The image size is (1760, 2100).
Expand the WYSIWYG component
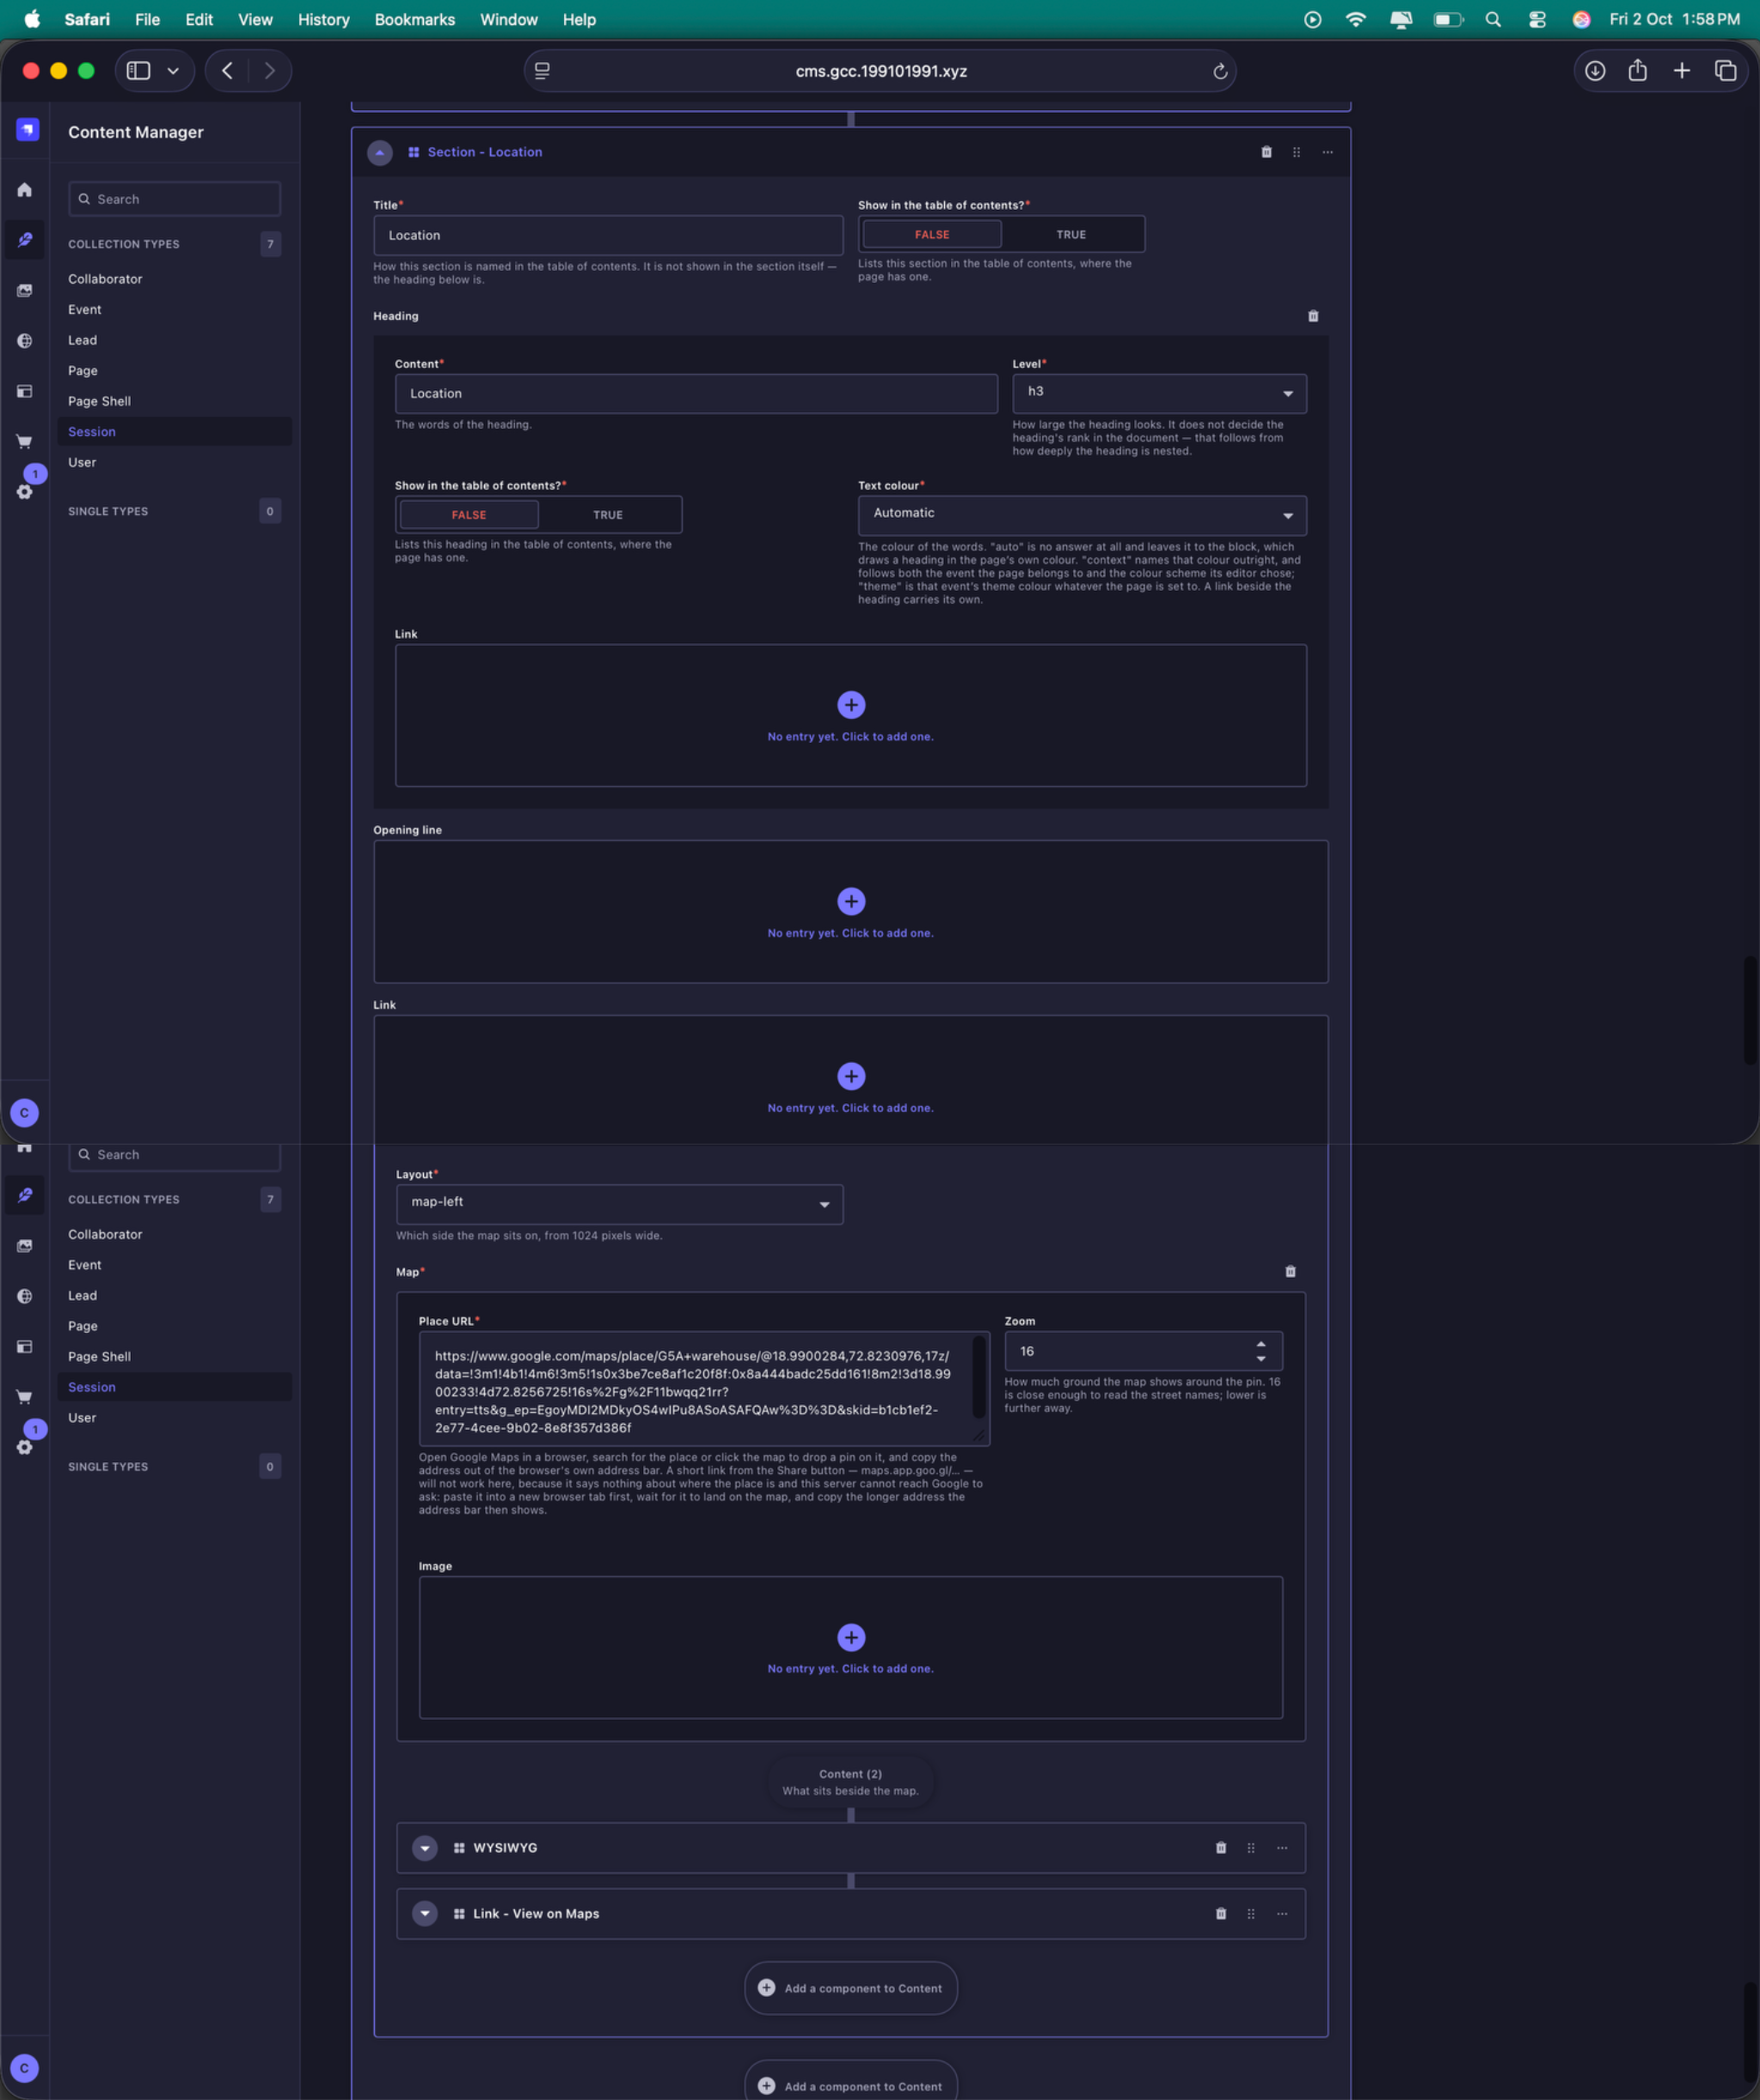pyautogui.click(x=425, y=1847)
